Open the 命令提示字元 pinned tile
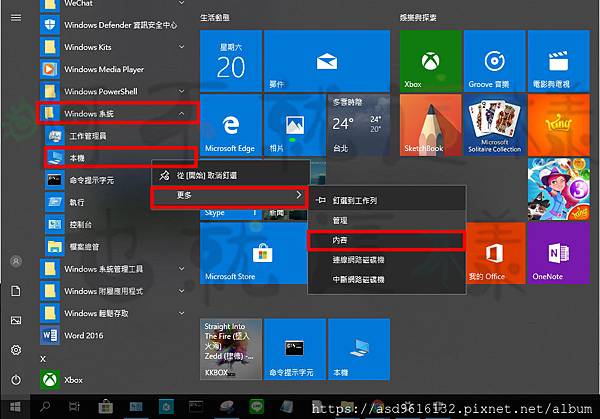Image resolution: width=600 pixels, height=419 pixels. click(x=295, y=349)
